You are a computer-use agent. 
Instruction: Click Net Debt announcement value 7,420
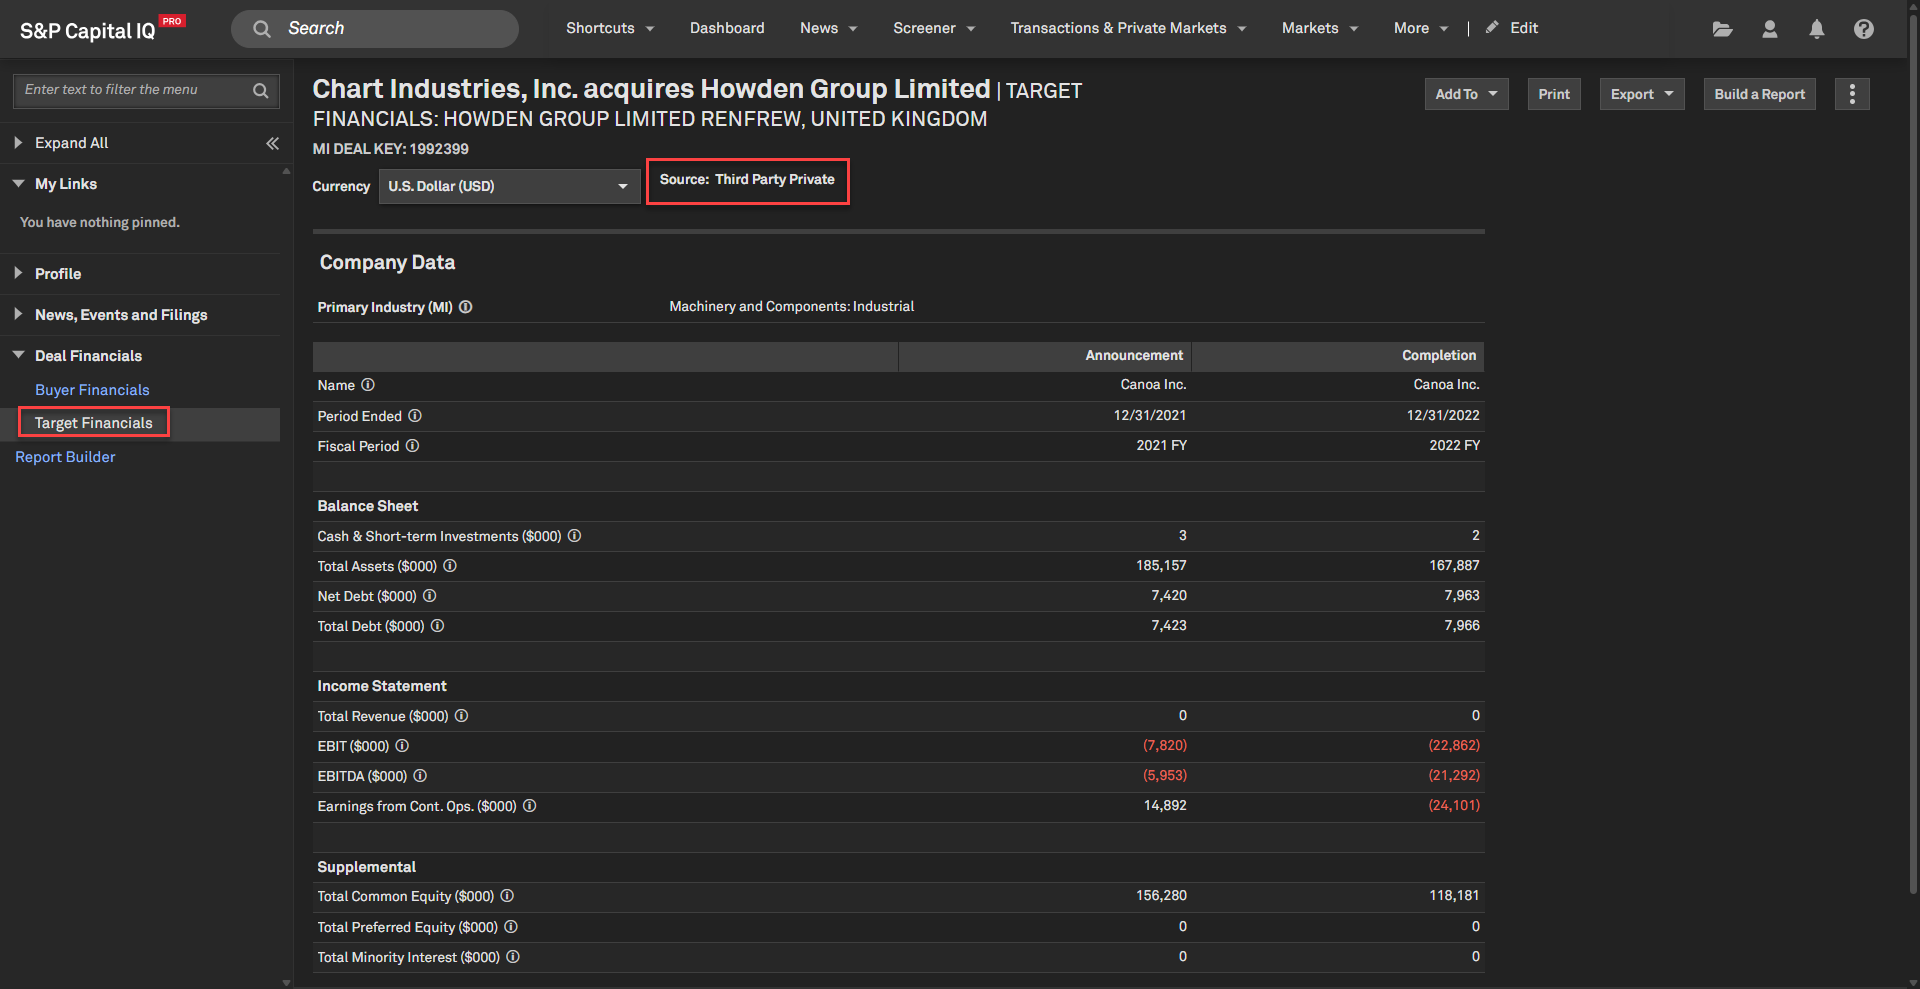coord(1169,596)
